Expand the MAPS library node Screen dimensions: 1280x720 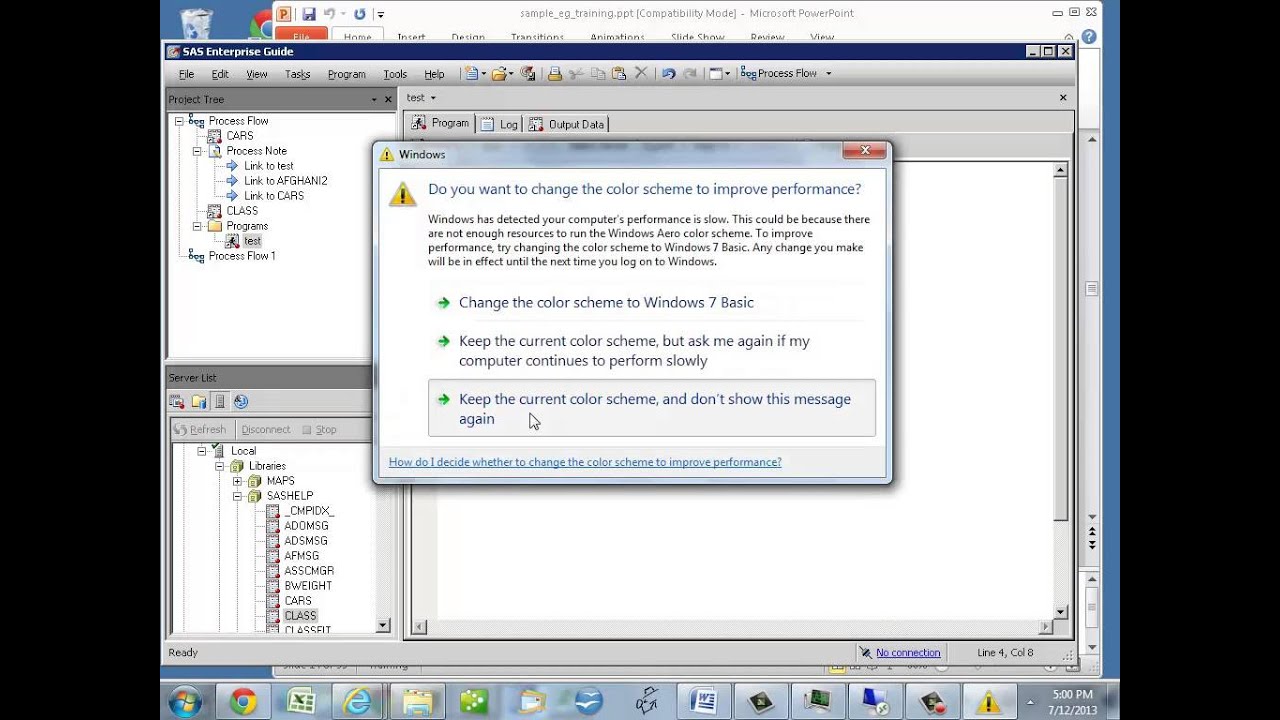[238, 481]
